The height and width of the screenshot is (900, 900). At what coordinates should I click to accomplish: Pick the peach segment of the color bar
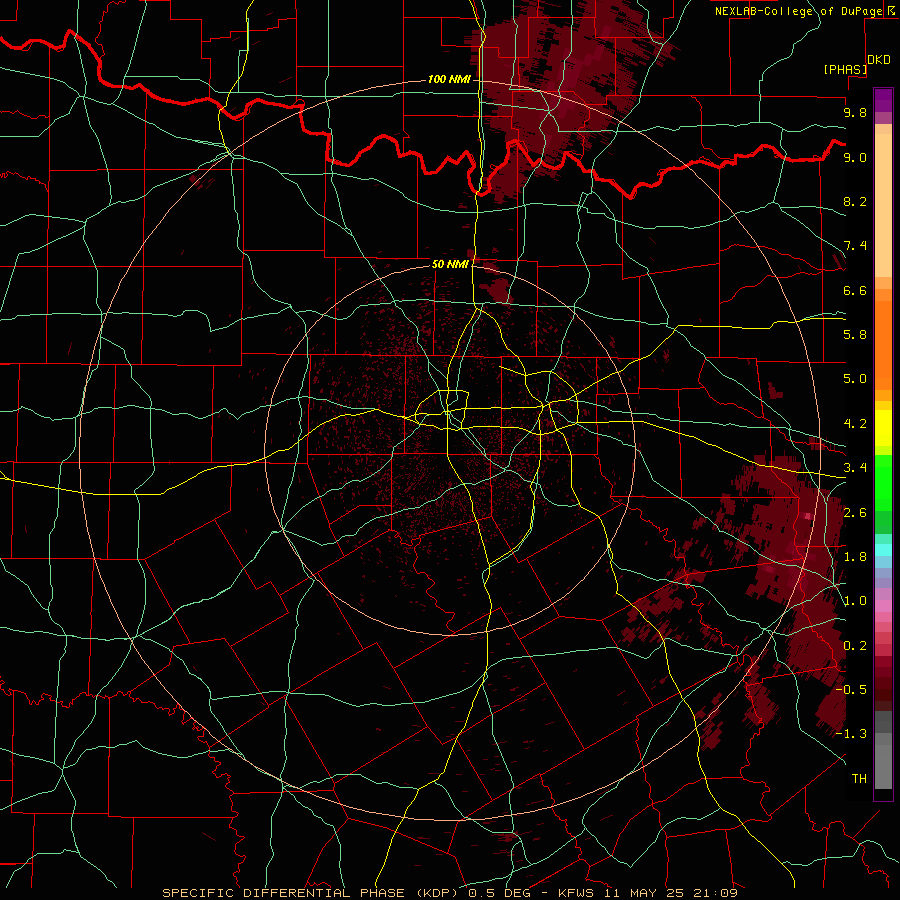(x=883, y=205)
